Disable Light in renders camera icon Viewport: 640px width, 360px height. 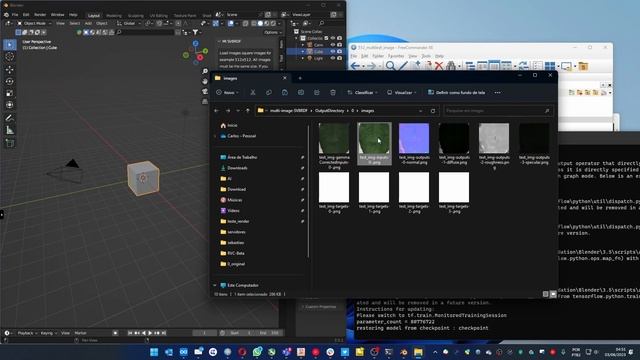click(x=339, y=58)
